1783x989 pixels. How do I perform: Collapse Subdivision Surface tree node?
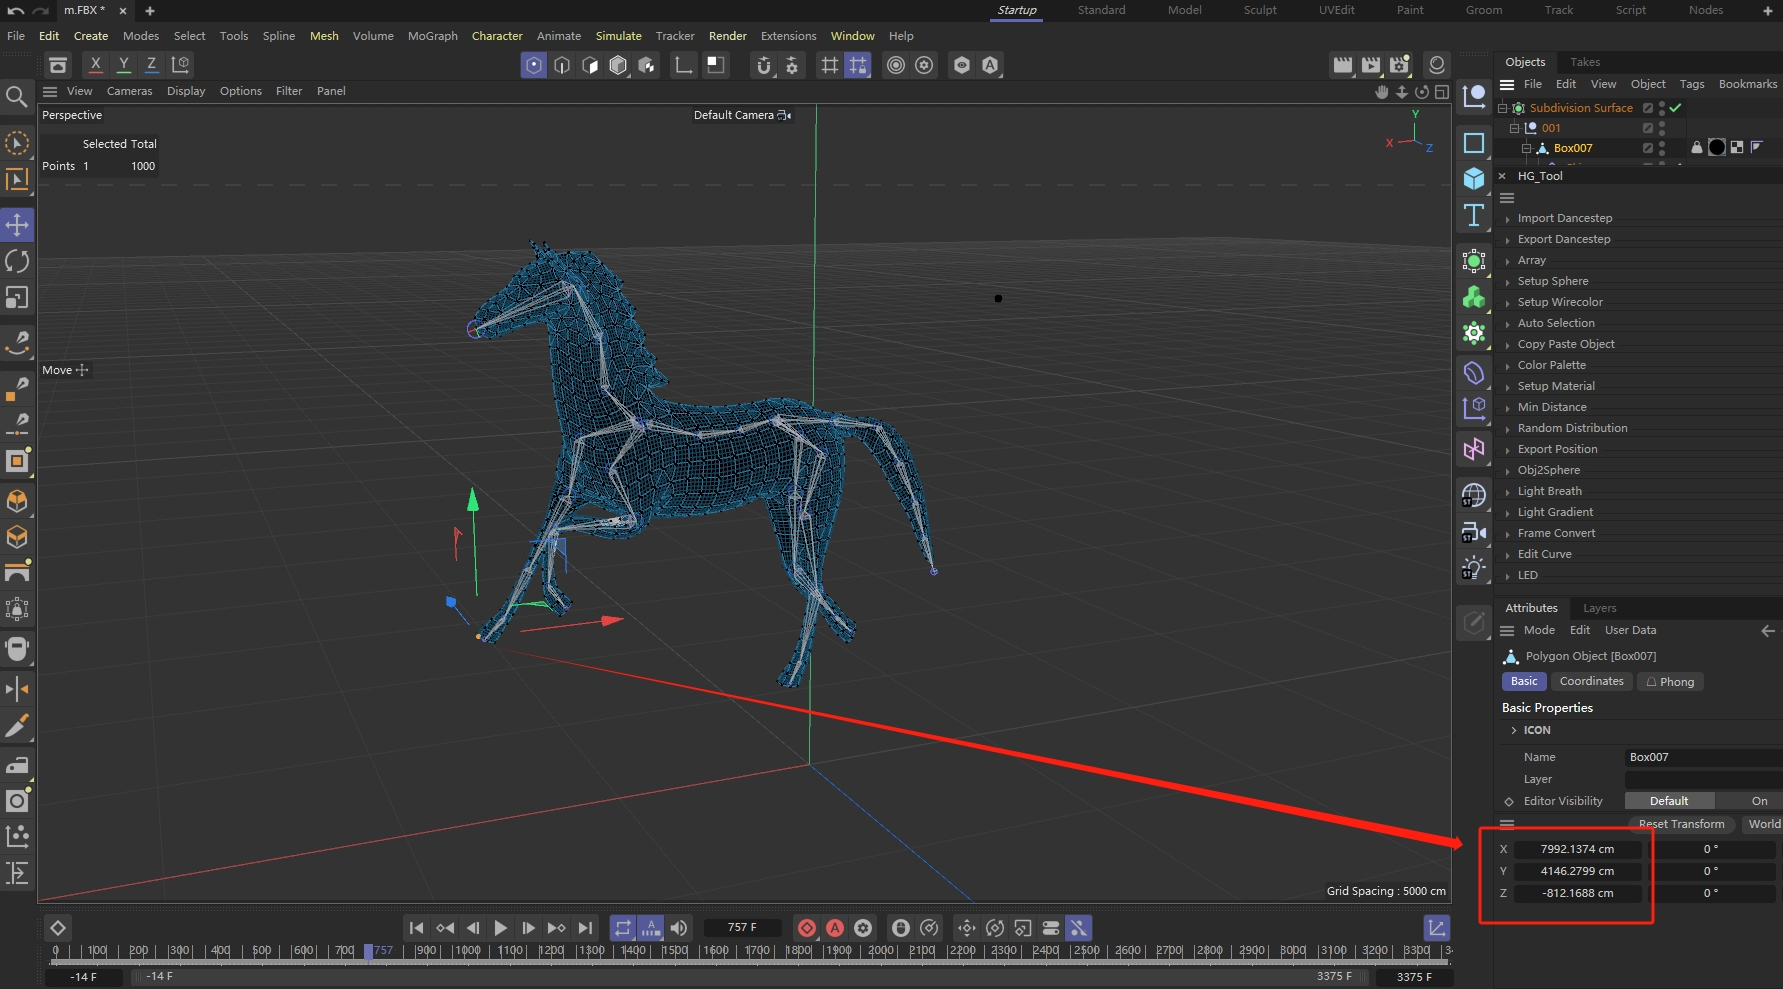(1502, 108)
